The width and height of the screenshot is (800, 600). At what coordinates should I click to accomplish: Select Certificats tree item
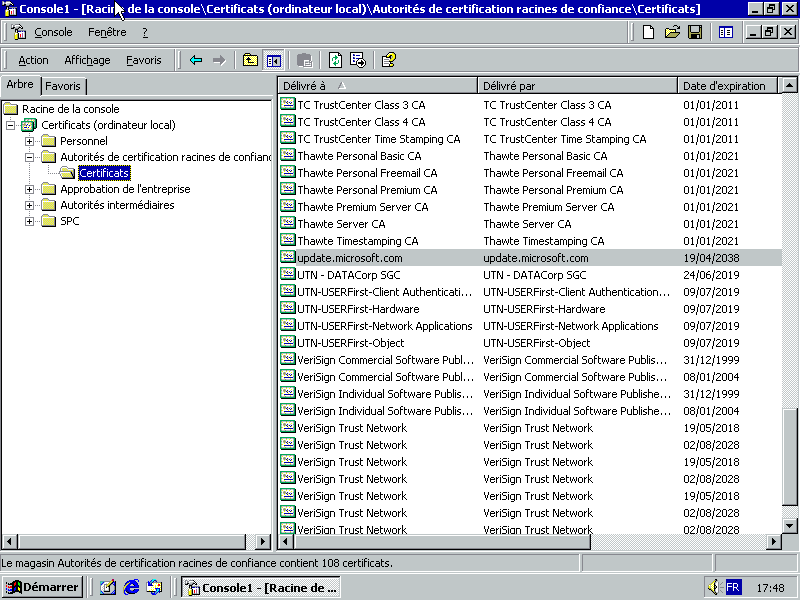tap(104, 173)
